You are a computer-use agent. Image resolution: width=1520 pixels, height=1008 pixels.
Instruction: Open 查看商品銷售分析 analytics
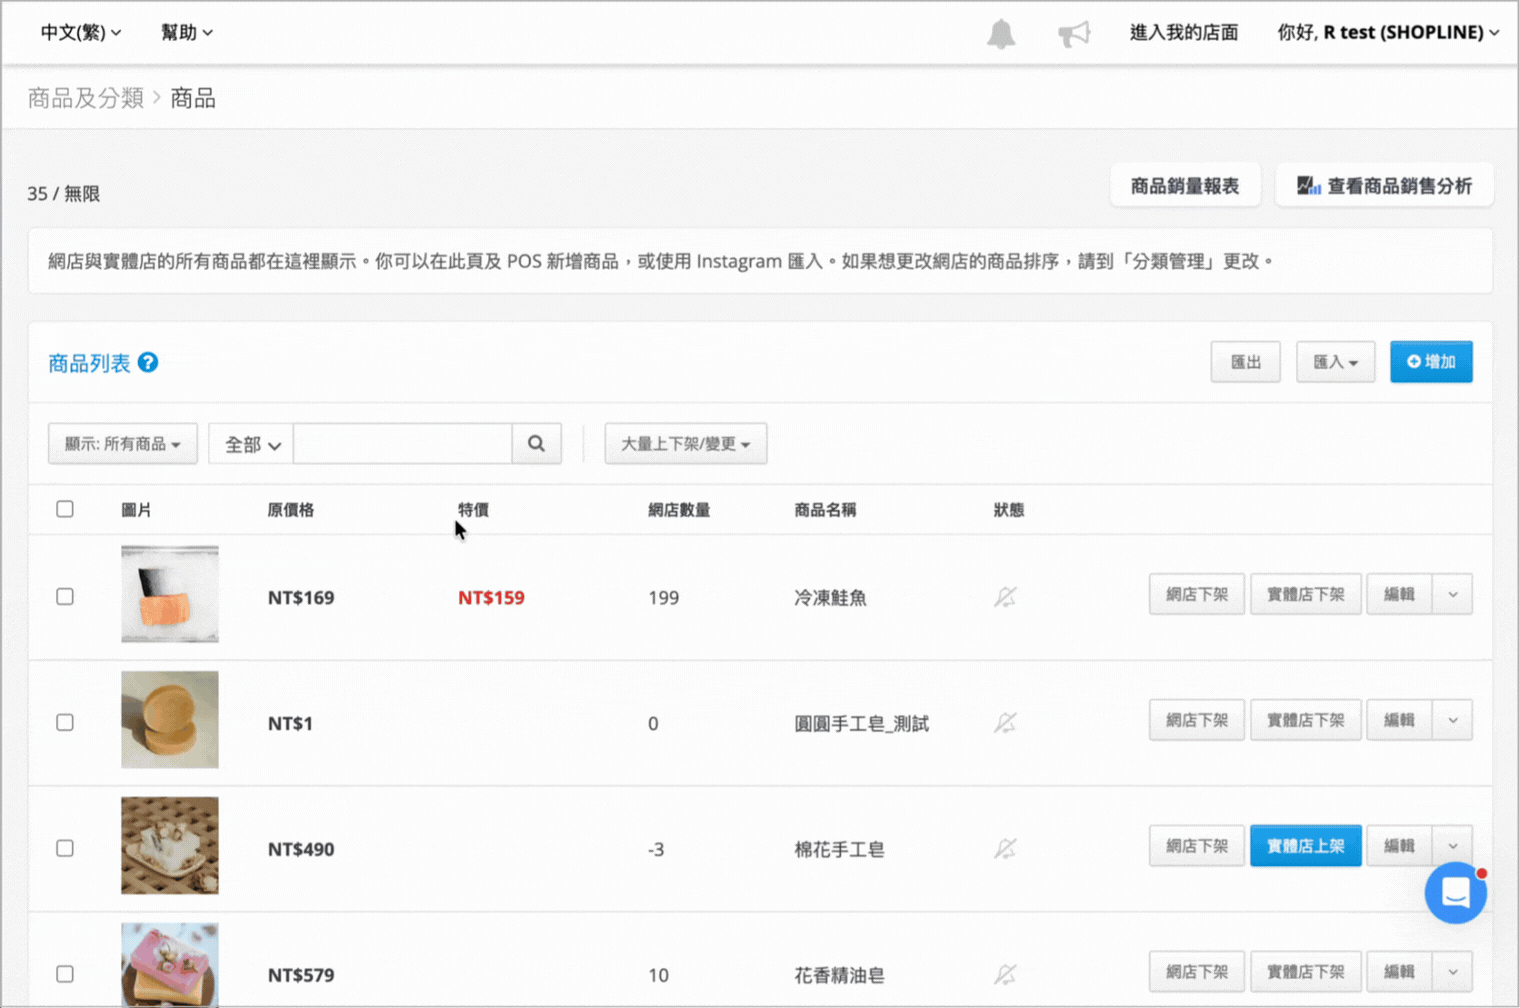(1384, 185)
